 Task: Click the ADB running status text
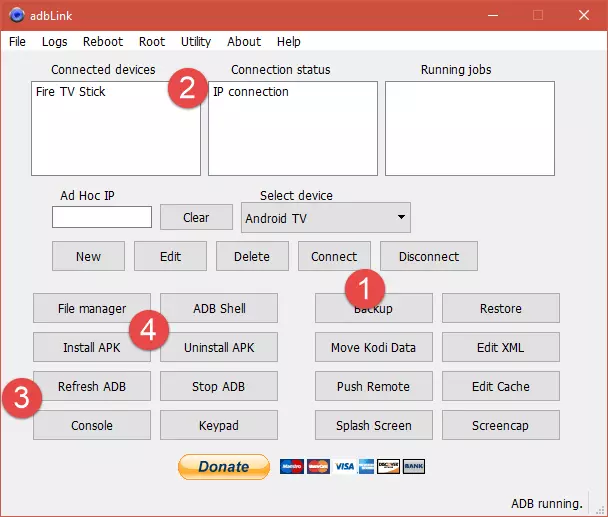pos(547,503)
